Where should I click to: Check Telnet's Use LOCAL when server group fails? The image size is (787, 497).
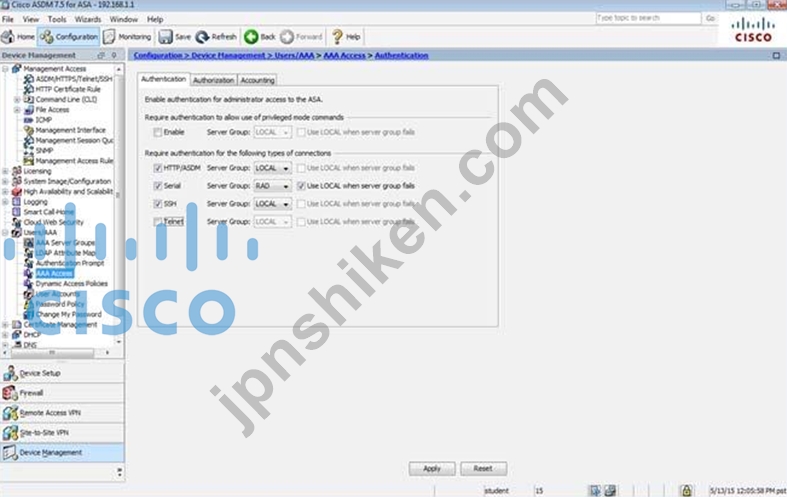click(301, 222)
